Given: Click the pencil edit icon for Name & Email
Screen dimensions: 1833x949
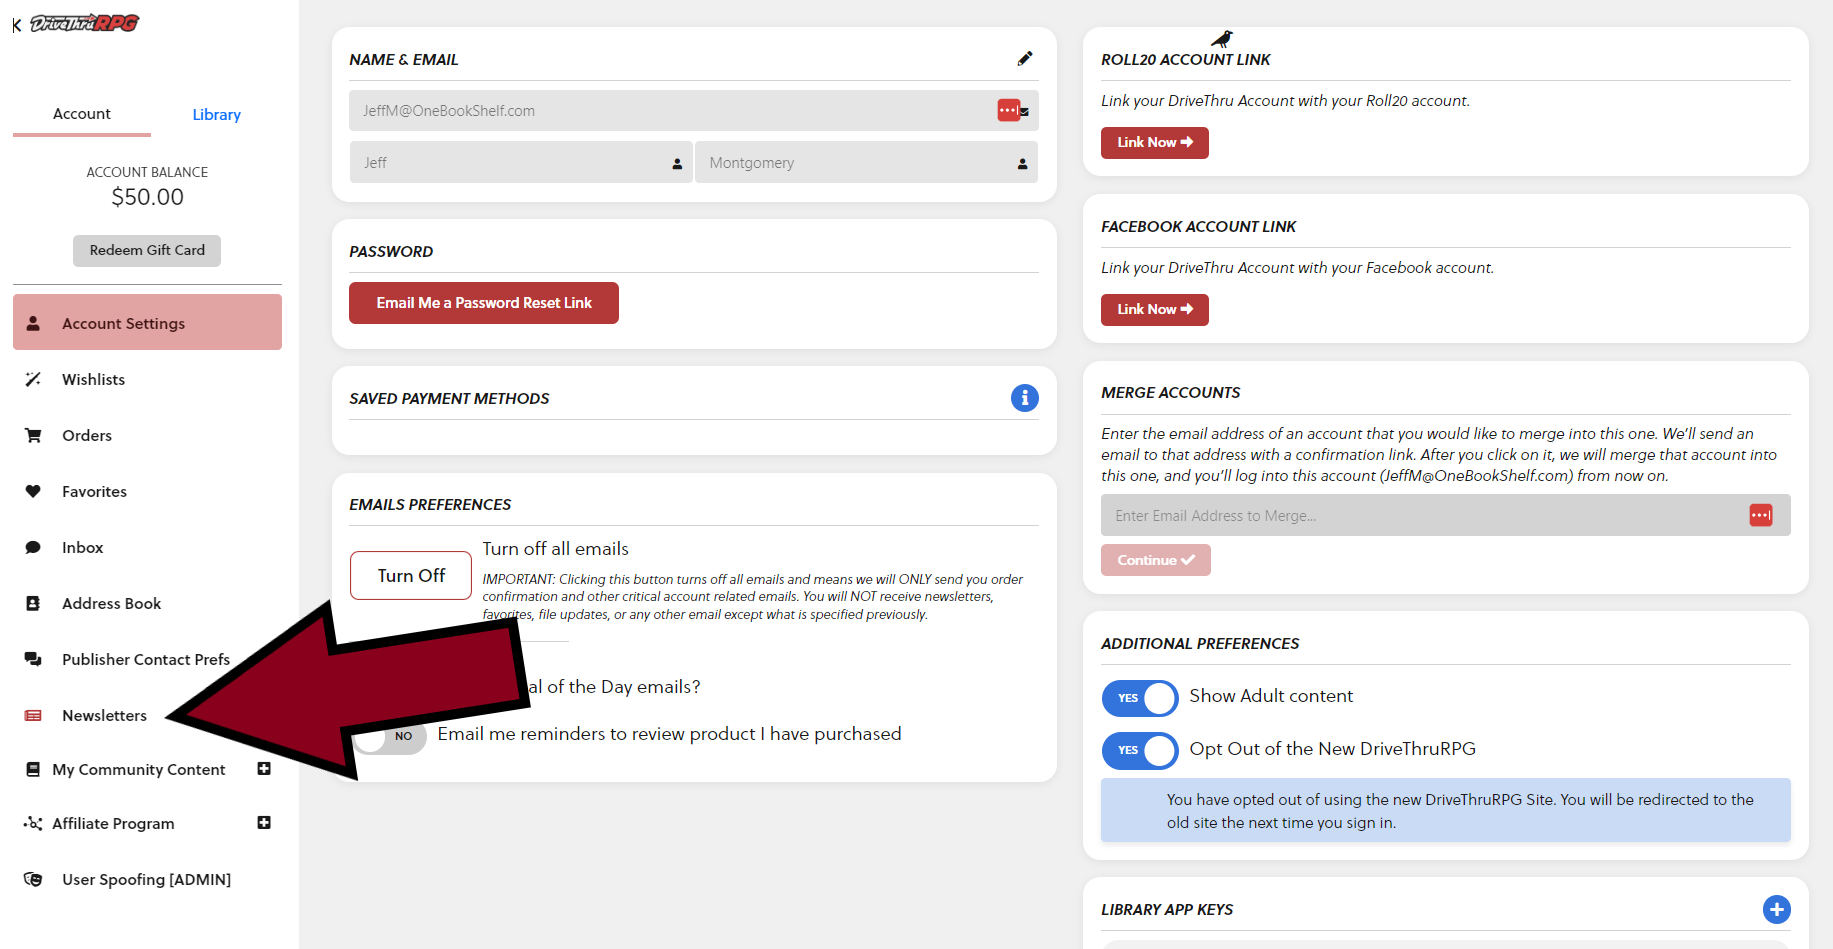Looking at the screenshot, I should pyautogui.click(x=1024, y=59).
